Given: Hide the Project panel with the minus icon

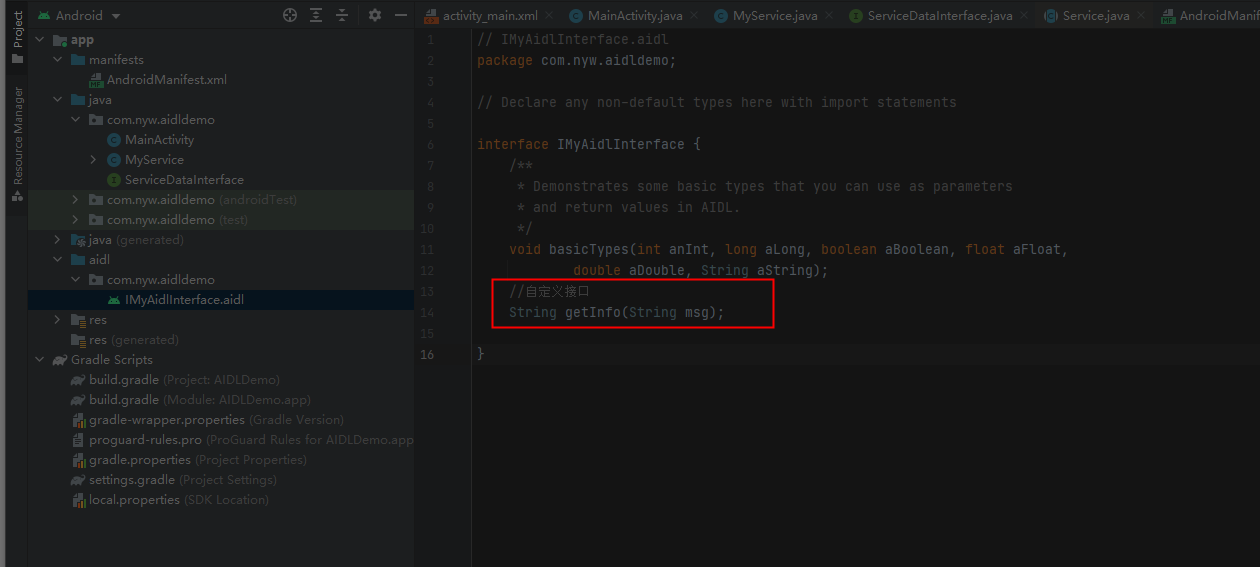Looking at the screenshot, I should click(401, 15).
